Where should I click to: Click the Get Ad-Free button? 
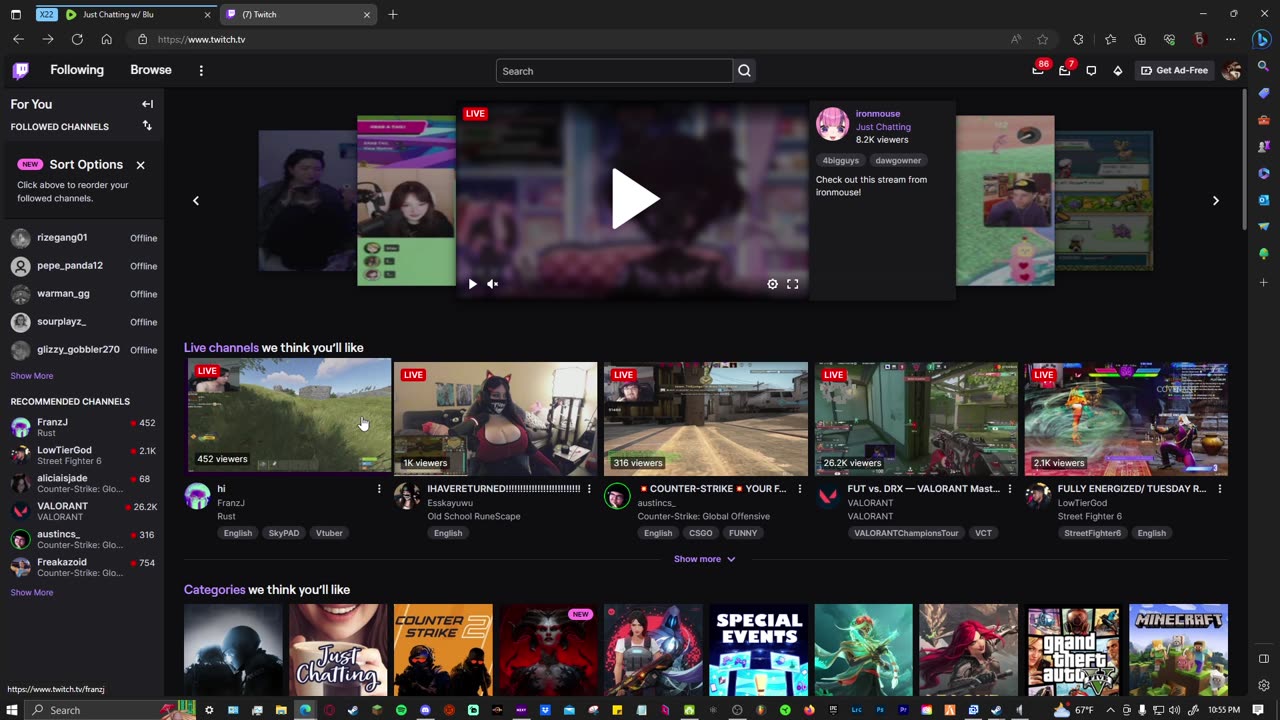tap(1174, 71)
